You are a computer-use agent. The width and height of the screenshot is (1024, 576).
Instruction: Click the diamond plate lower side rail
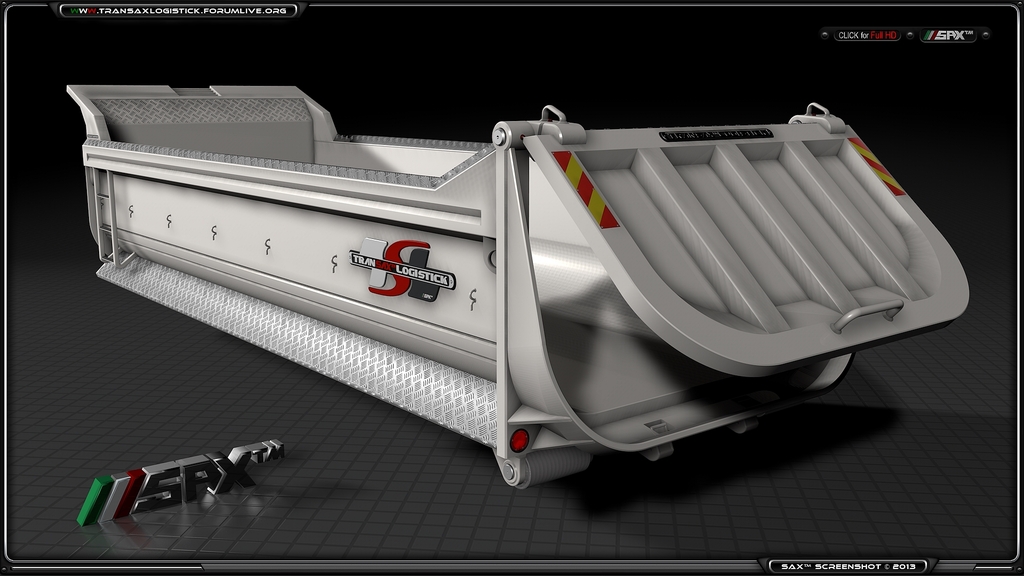[x=300, y=342]
